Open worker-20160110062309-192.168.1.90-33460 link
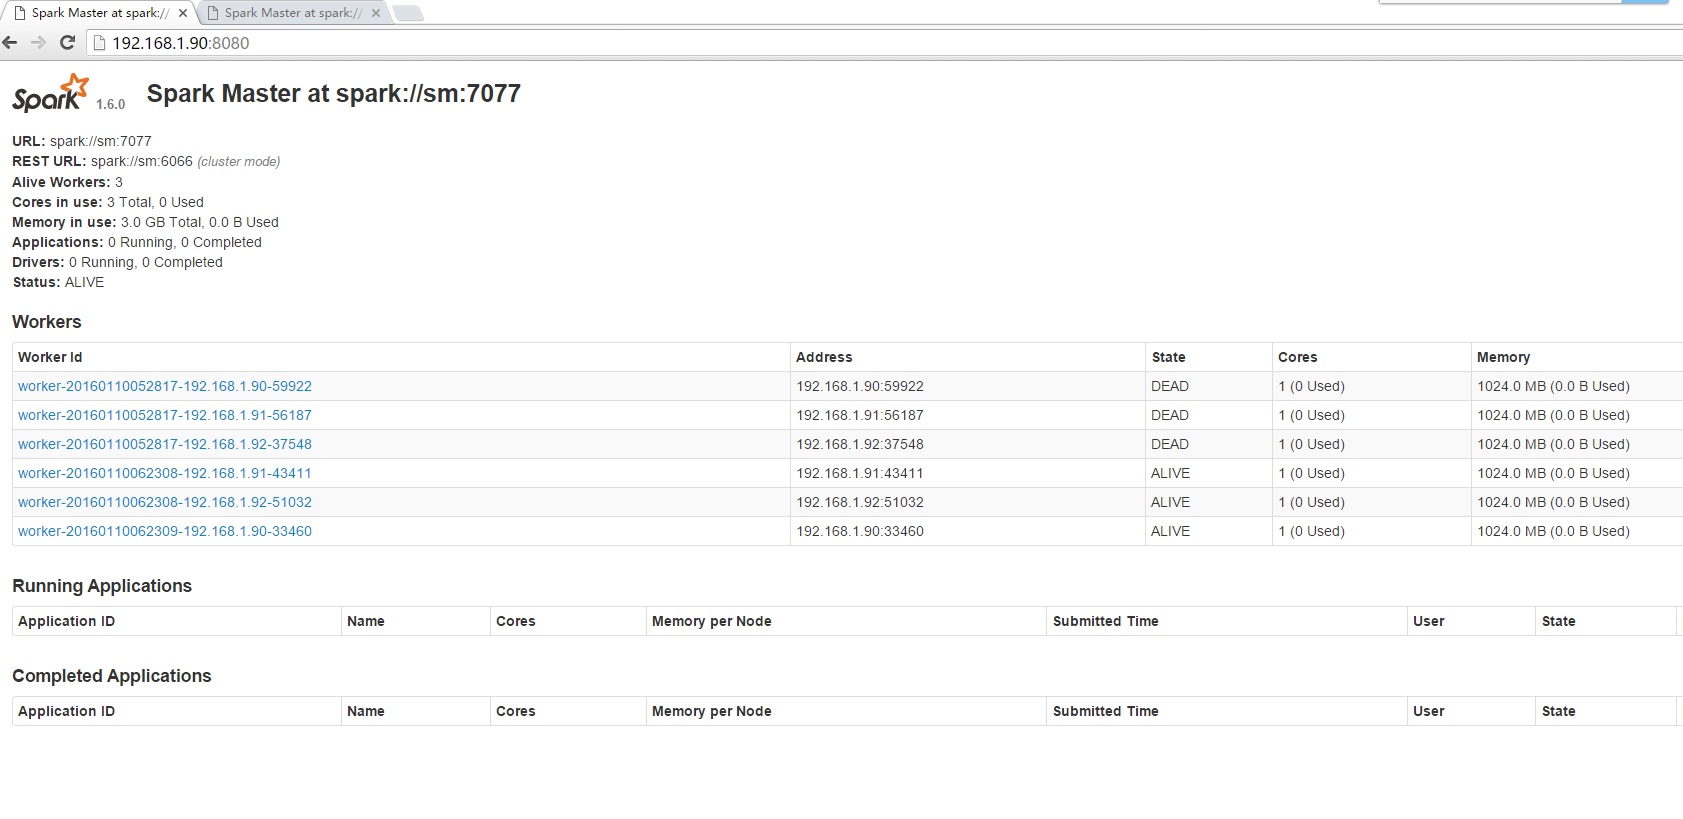 tap(165, 531)
